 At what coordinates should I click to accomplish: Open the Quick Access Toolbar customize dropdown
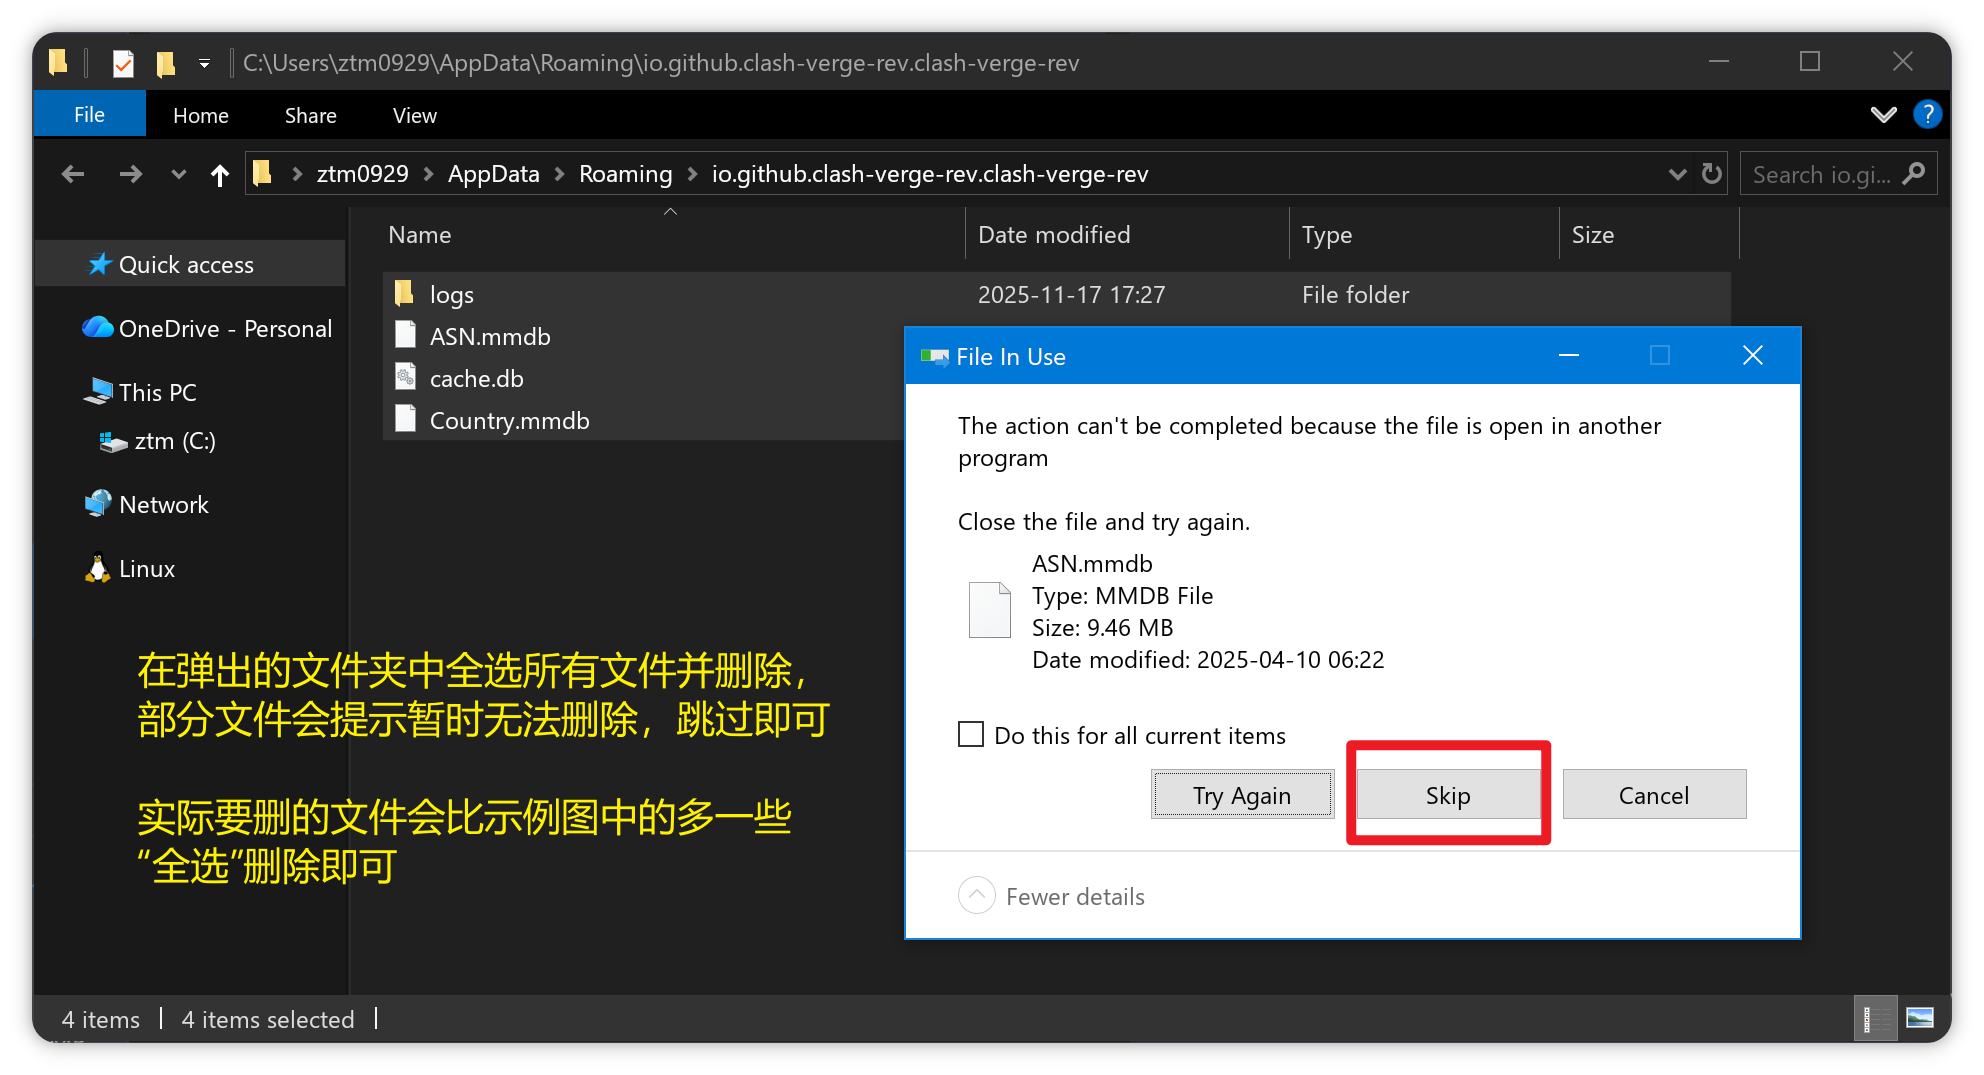[x=204, y=64]
